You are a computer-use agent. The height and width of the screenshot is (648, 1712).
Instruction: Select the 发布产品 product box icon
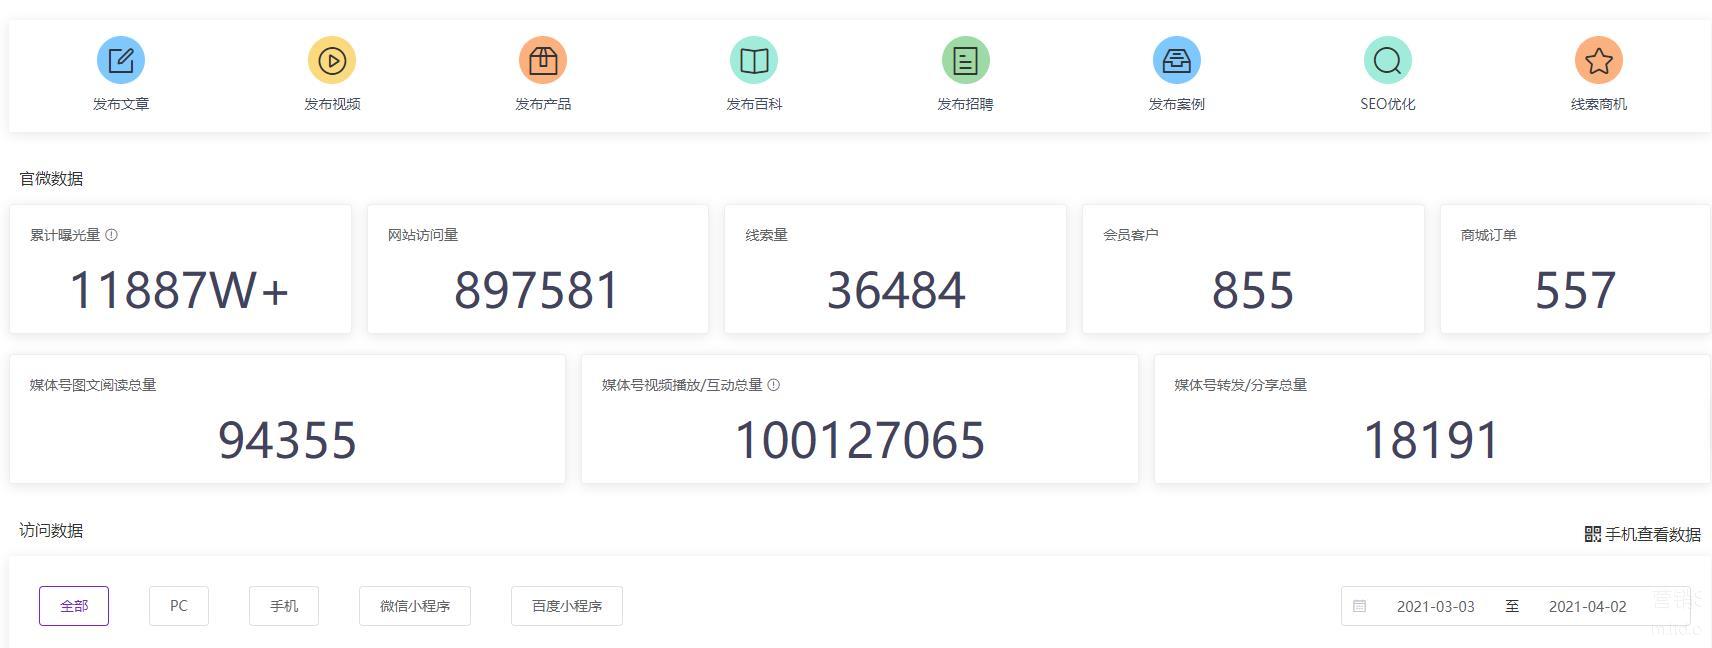click(543, 60)
